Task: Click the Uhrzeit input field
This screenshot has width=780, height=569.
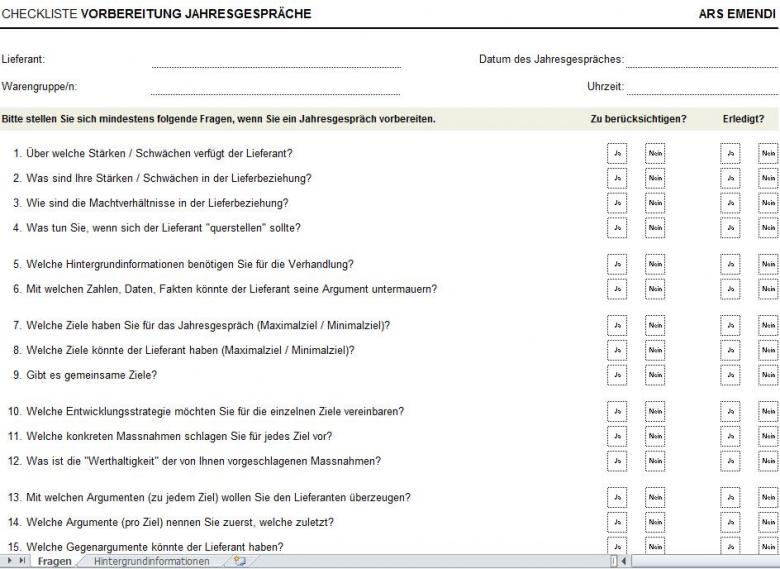Action: (700, 87)
